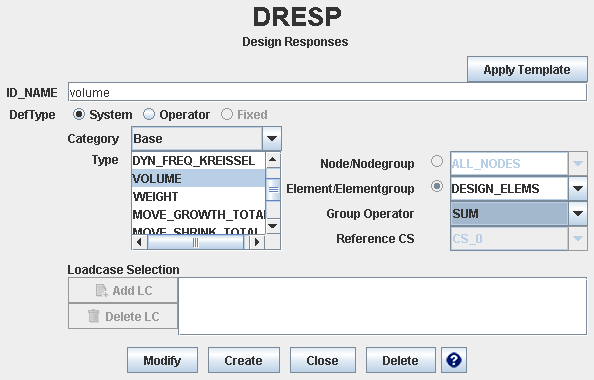Image resolution: width=594 pixels, height=380 pixels.
Task: Choose the Node/Nodegroup radio button
Action: (x=437, y=161)
